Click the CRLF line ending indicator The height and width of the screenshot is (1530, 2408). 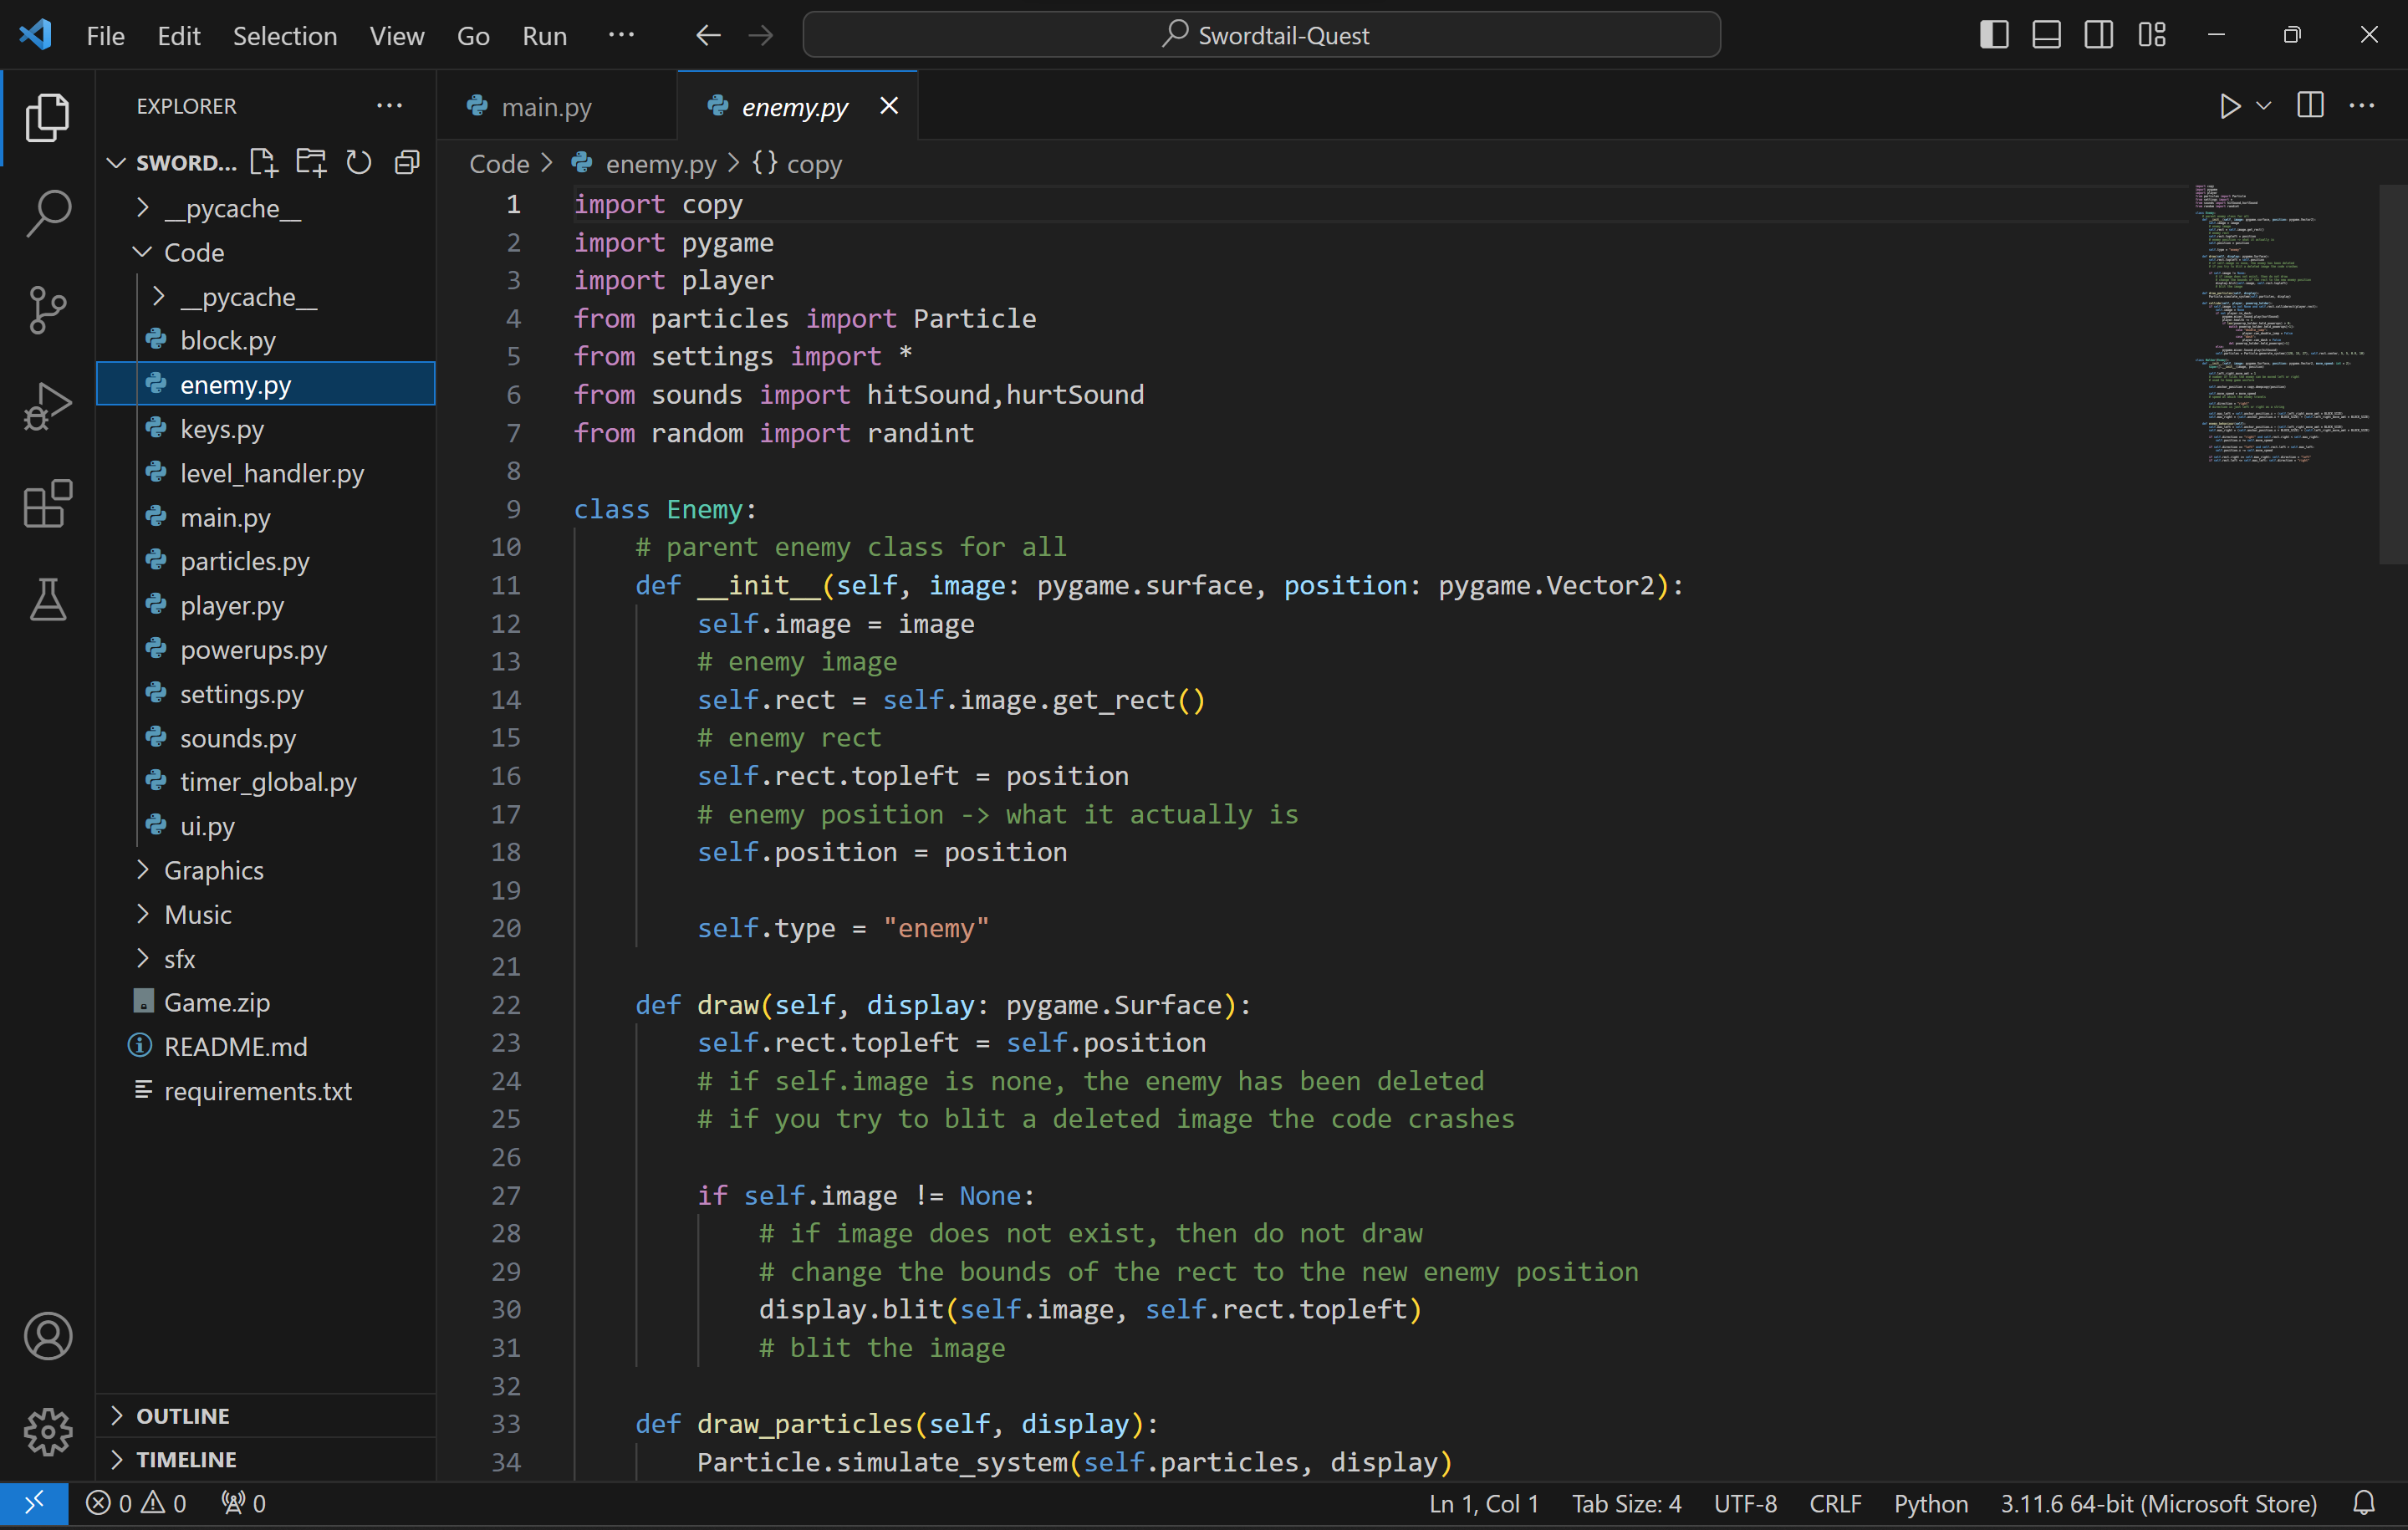(x=1834, y=1503)
